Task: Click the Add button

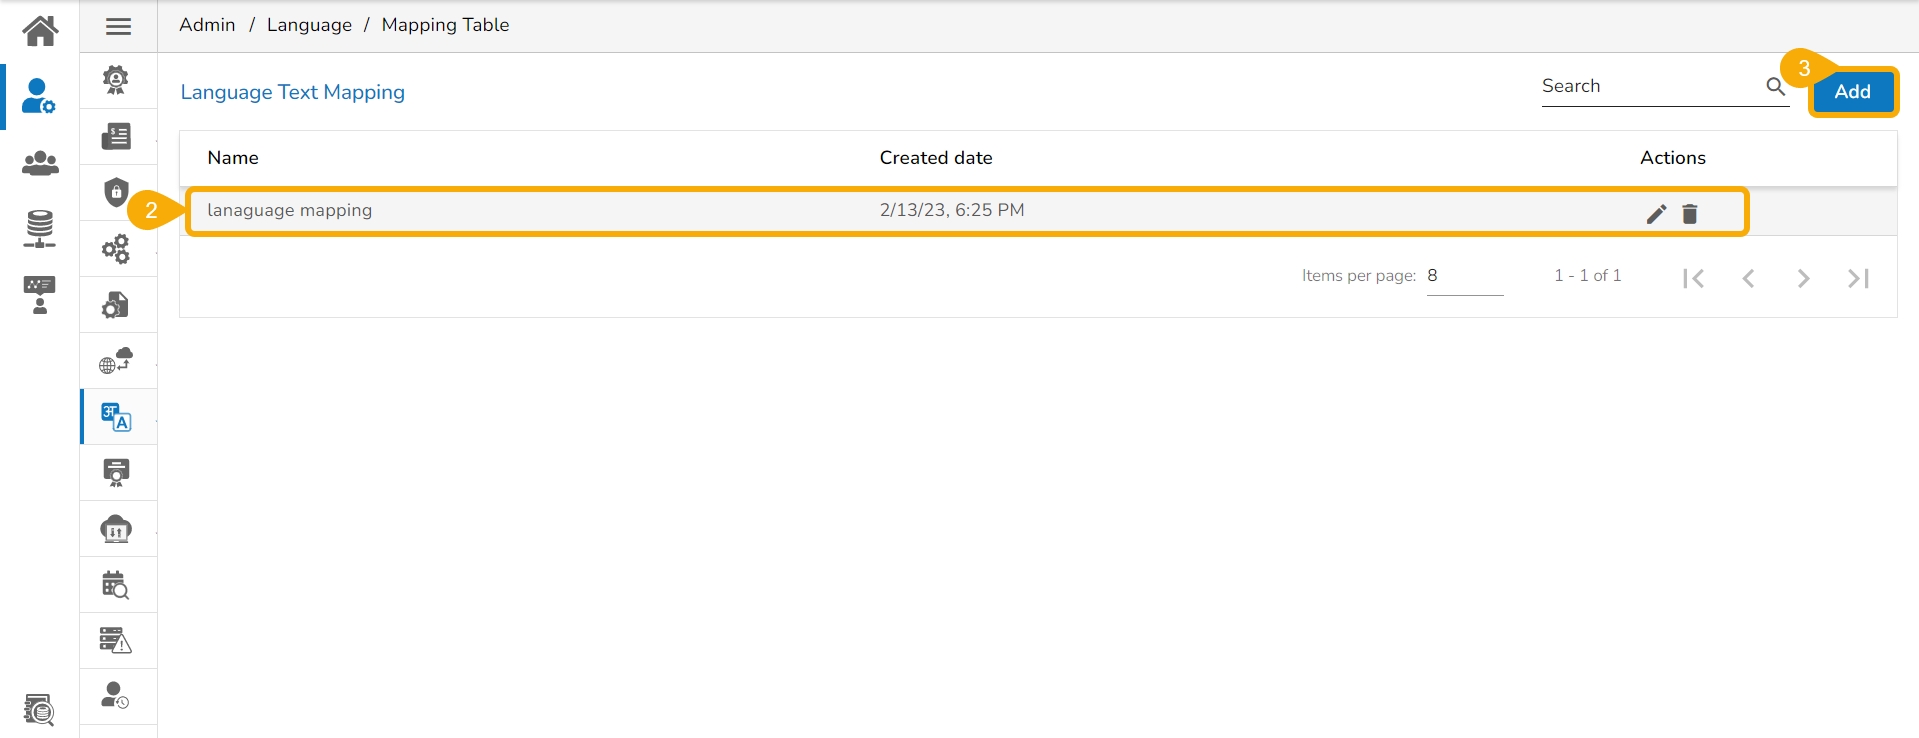Action: coord(1852,92)
